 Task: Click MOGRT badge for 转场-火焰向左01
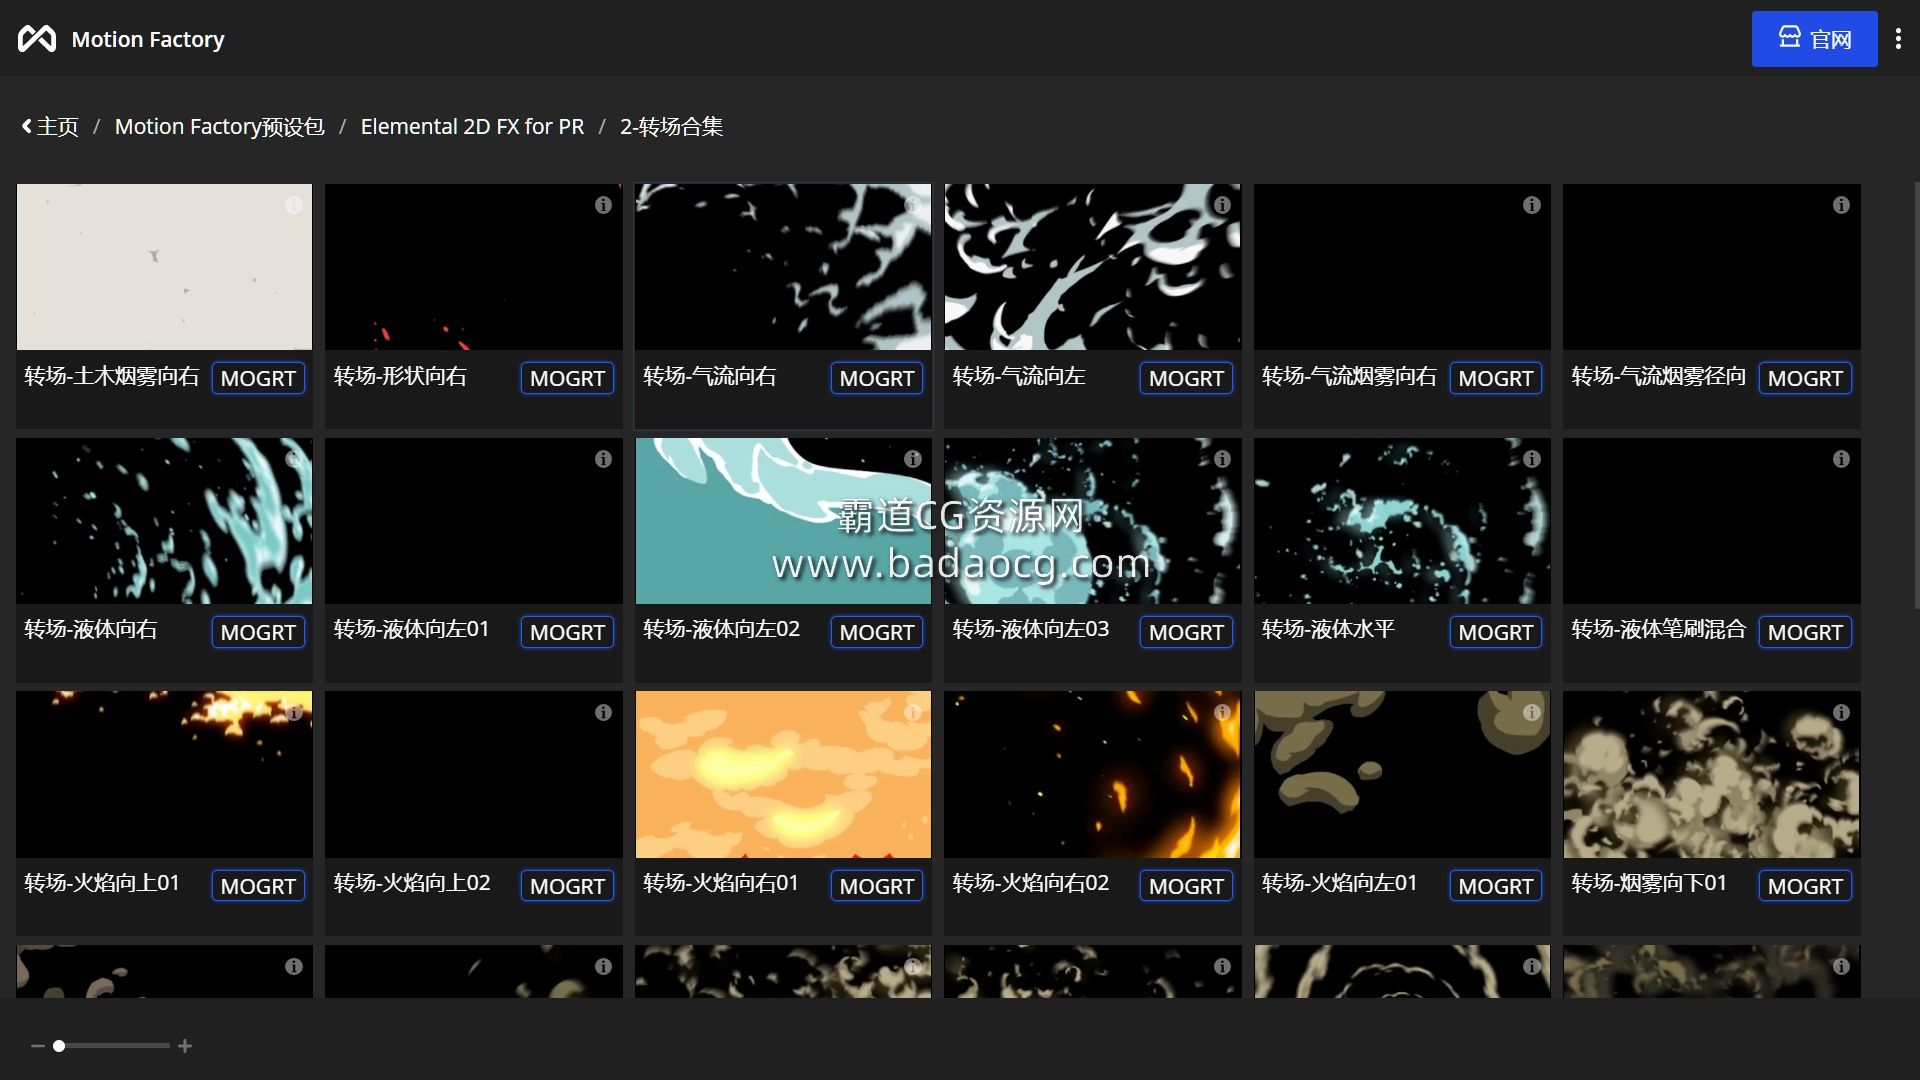[1496, 886]
